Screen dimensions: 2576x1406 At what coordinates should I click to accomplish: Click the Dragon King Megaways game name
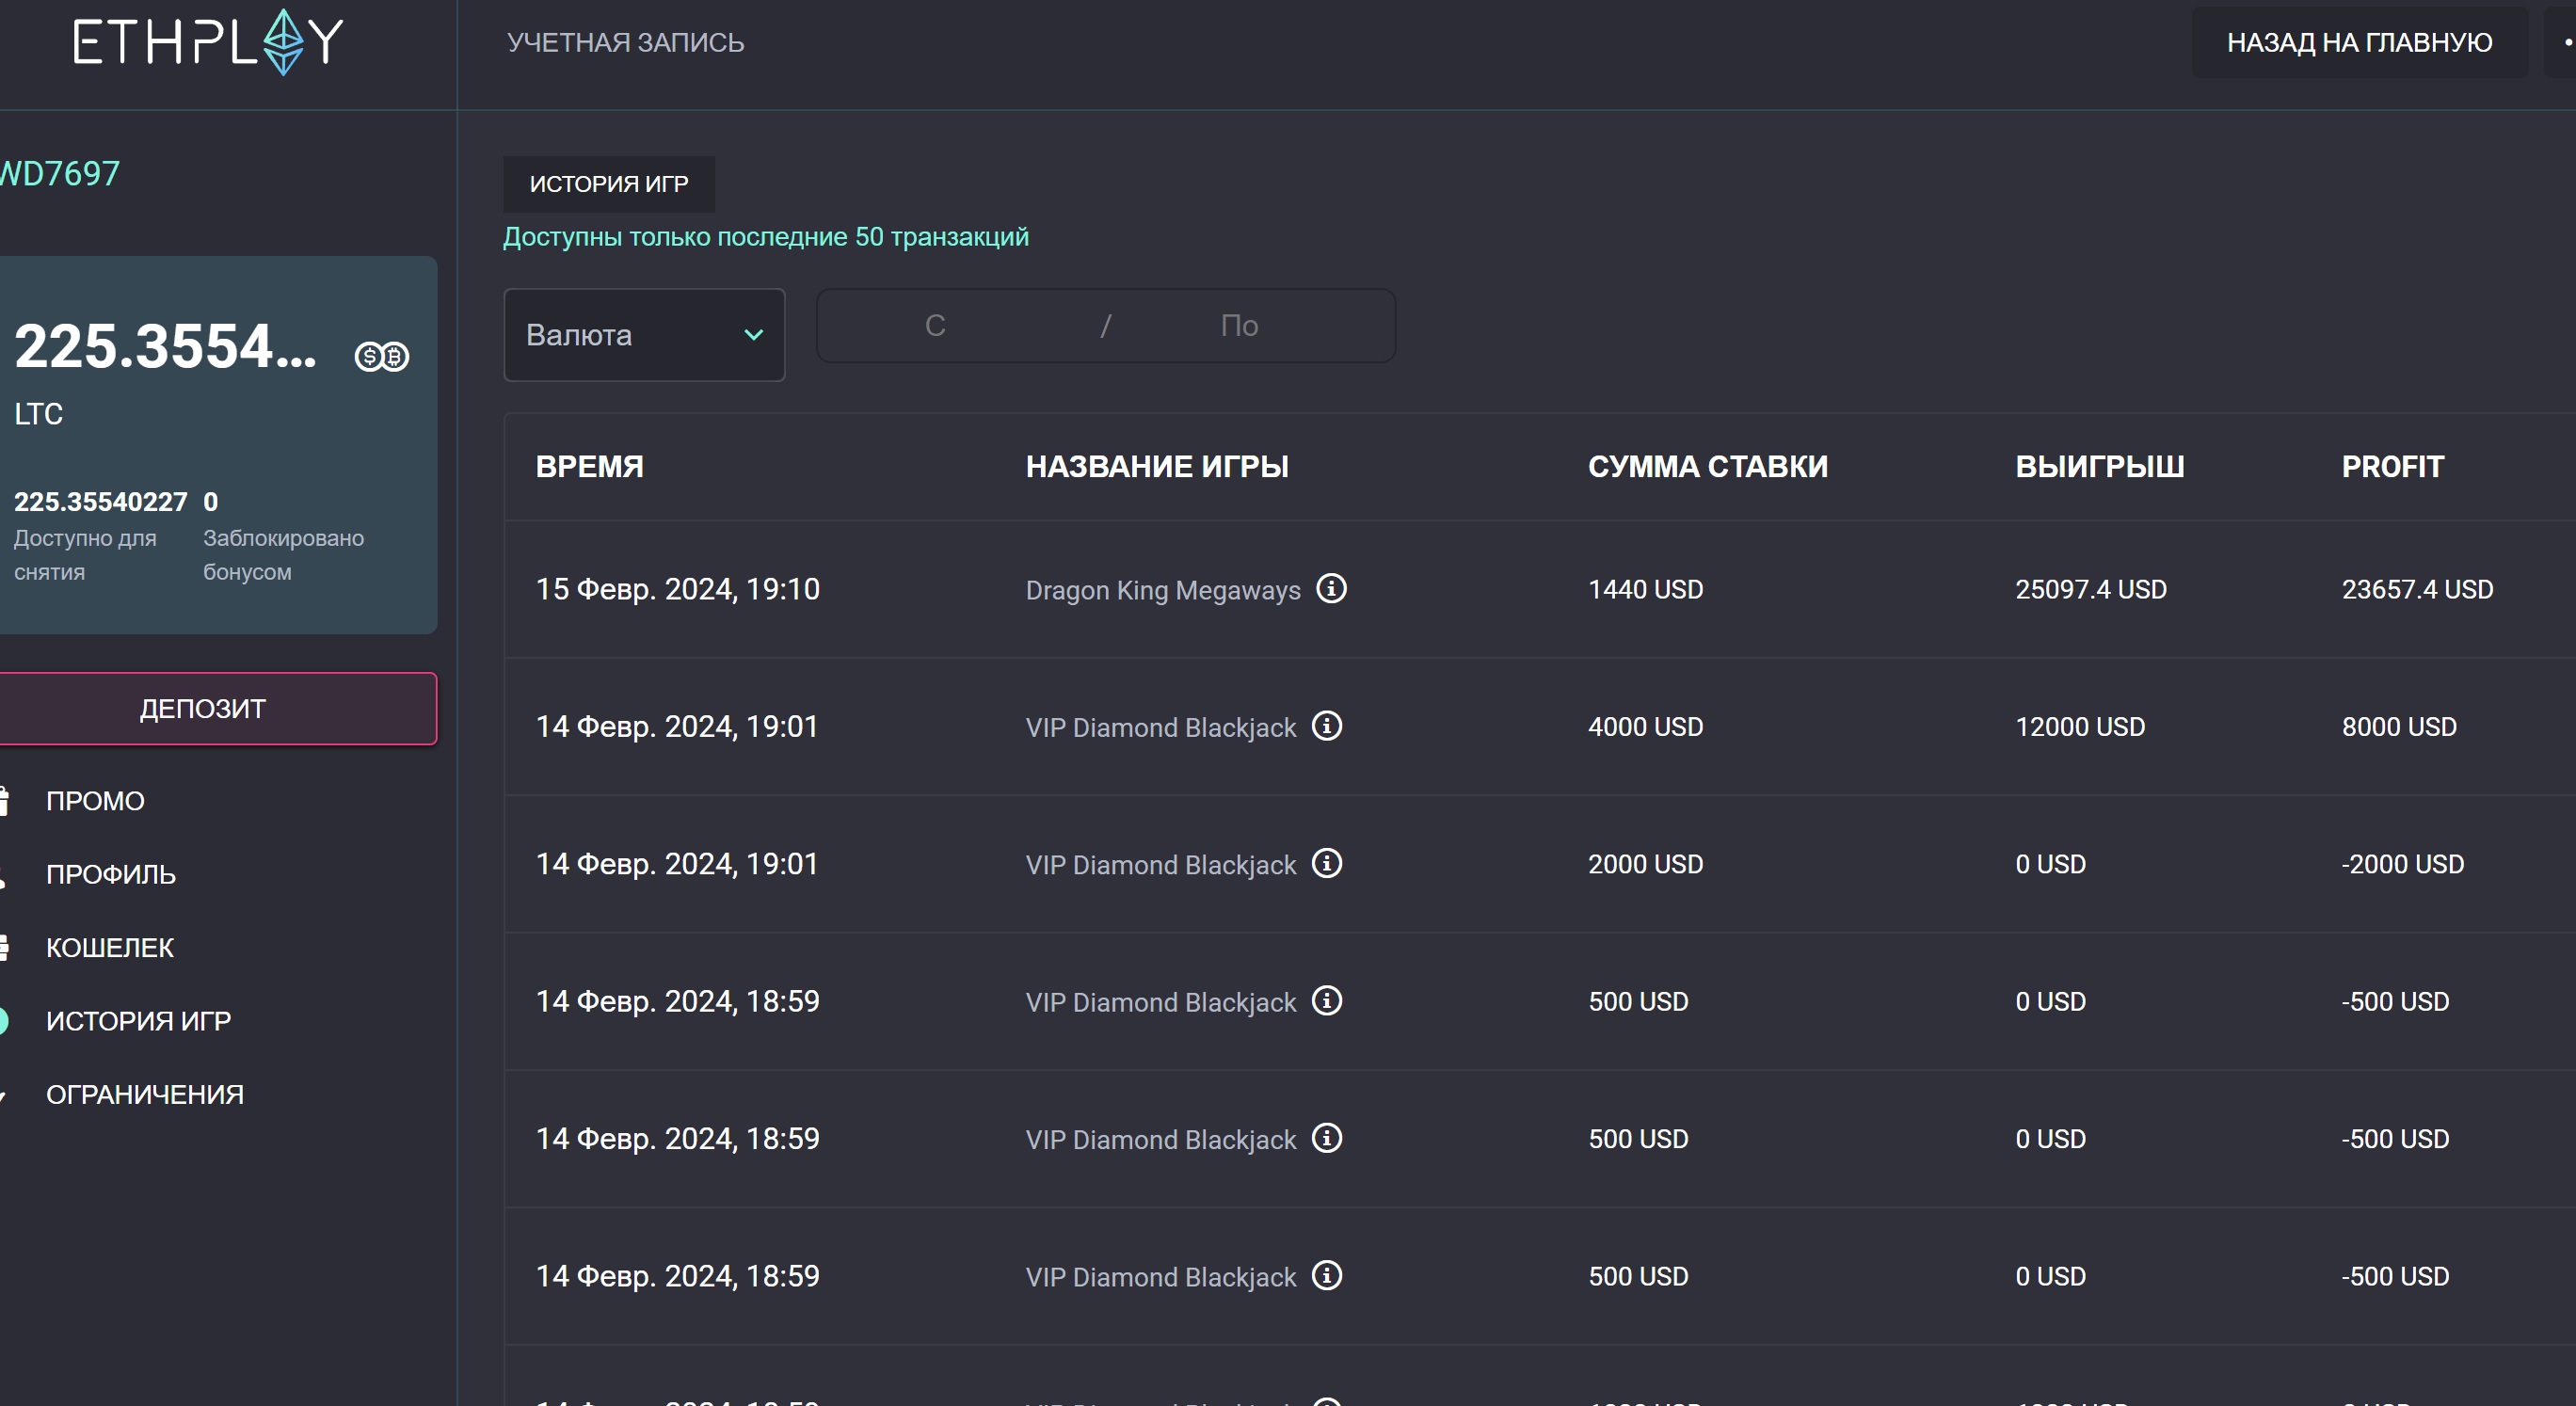pyautogui.click(x=1162, y=590)
